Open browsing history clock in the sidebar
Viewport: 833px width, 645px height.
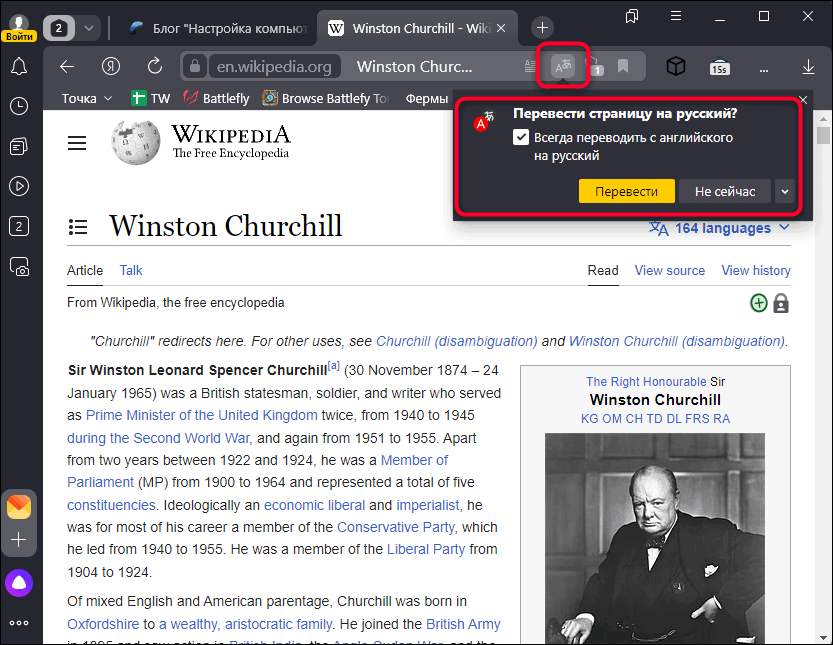[19, 106]
